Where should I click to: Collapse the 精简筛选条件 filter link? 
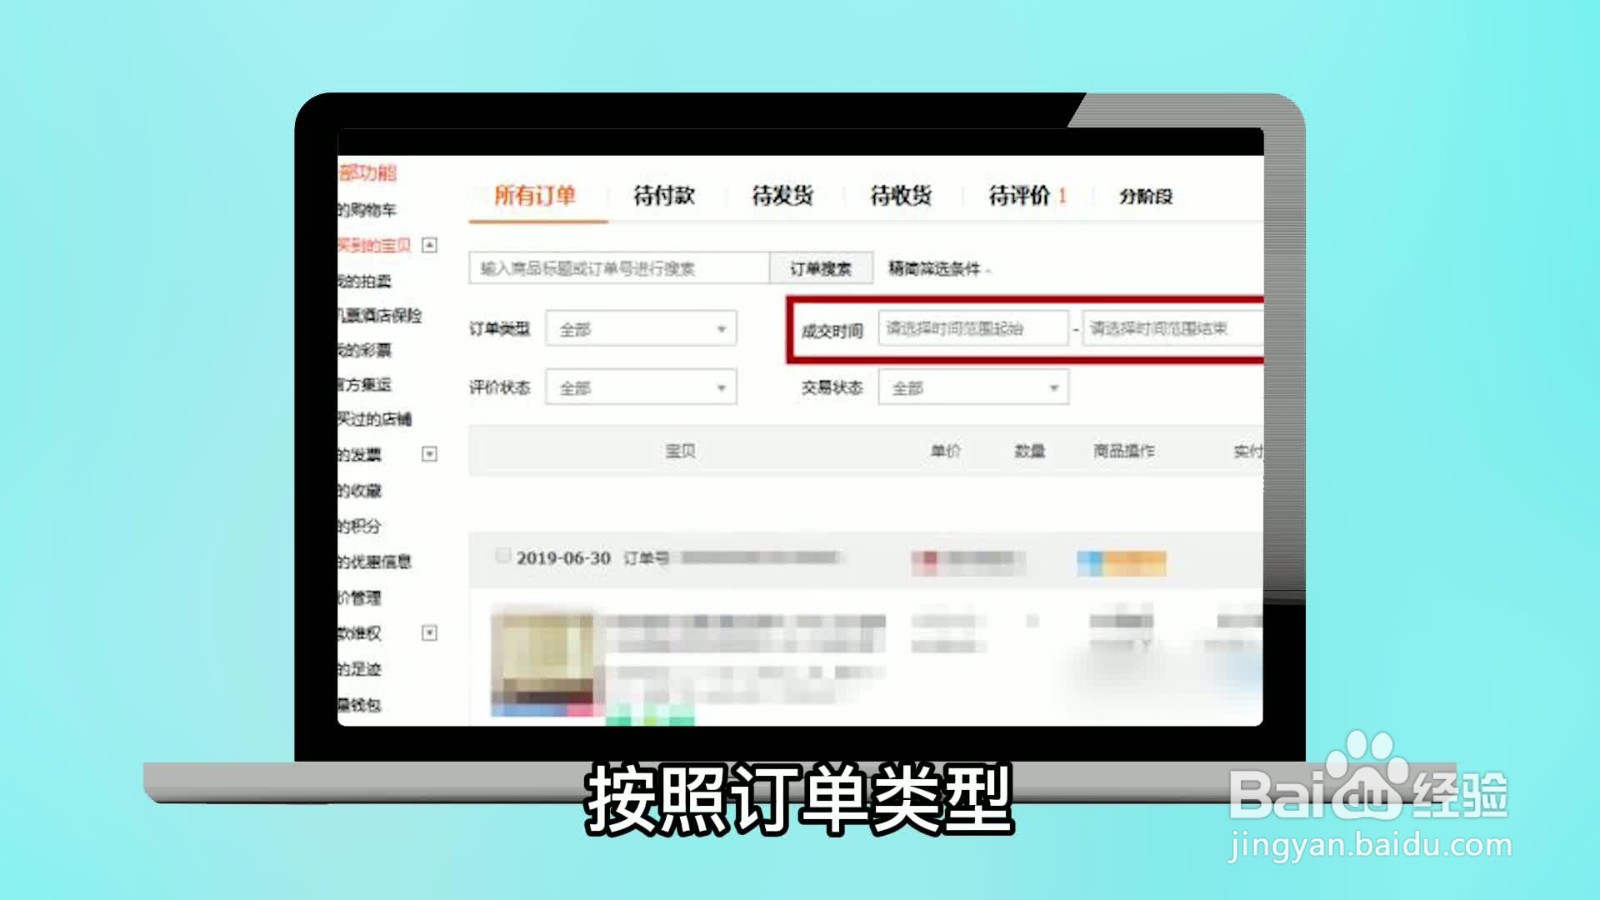tap(939, 268)
